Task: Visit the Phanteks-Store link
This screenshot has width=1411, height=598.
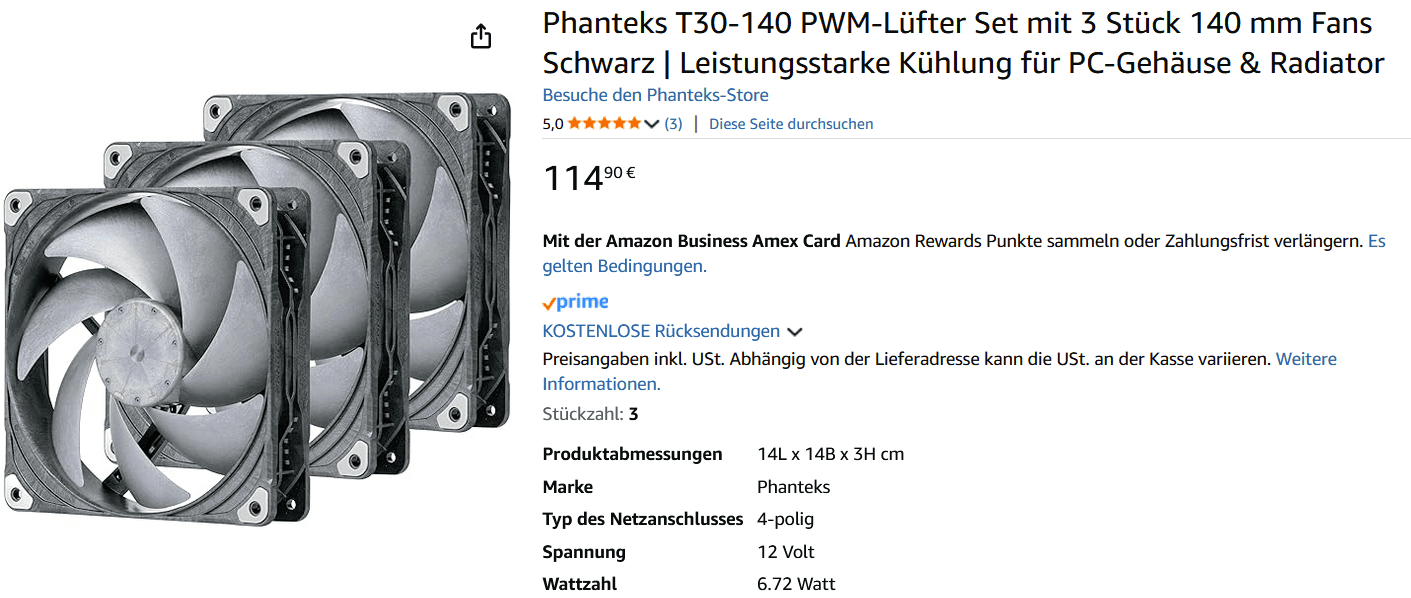Action: [655, 95]
